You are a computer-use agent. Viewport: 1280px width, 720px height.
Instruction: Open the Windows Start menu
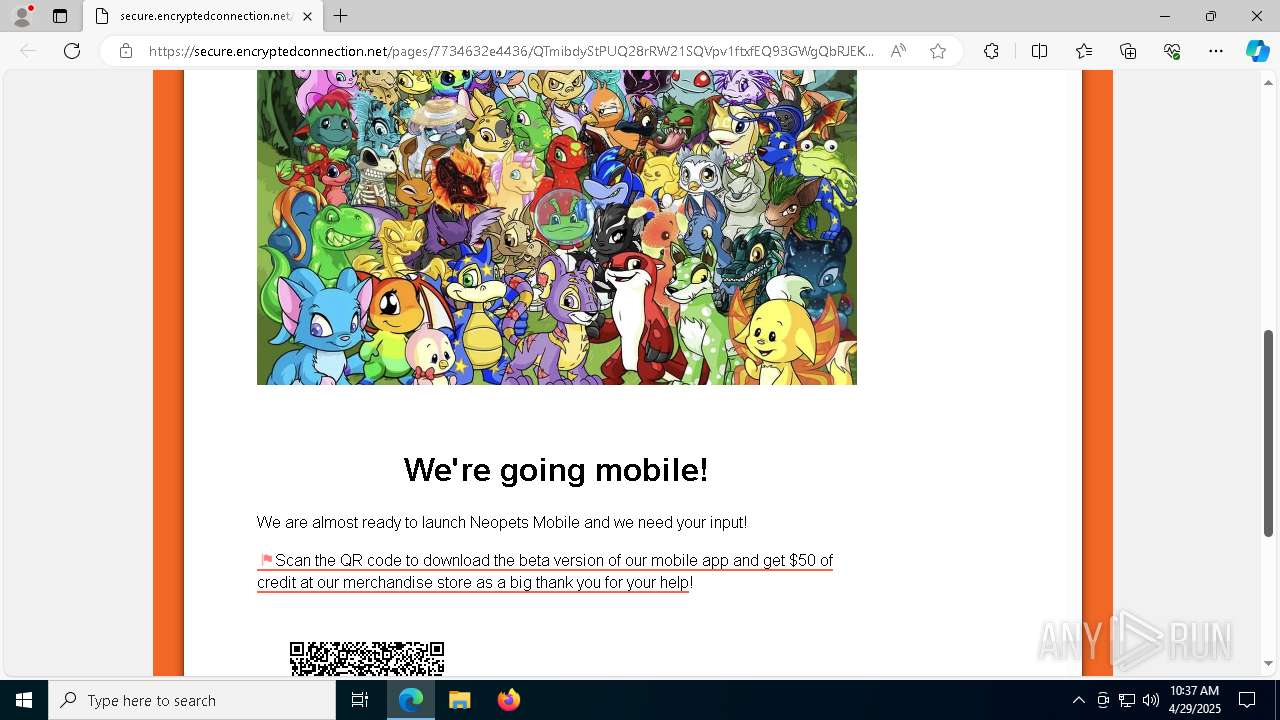(24, 700)
